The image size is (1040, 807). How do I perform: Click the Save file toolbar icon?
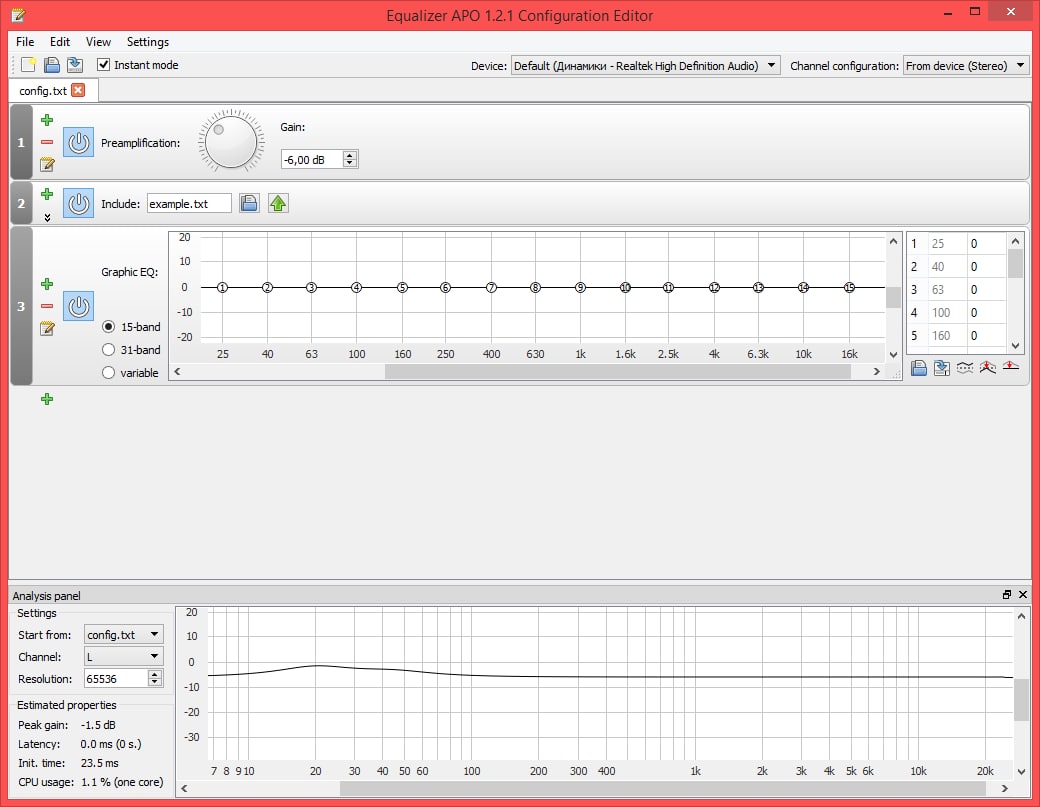pos(75,64)
